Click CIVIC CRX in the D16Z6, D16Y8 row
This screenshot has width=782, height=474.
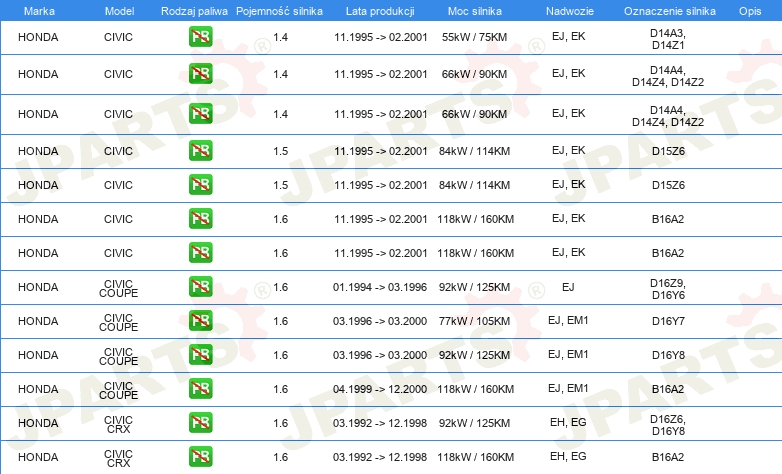[x=118, y=424]
